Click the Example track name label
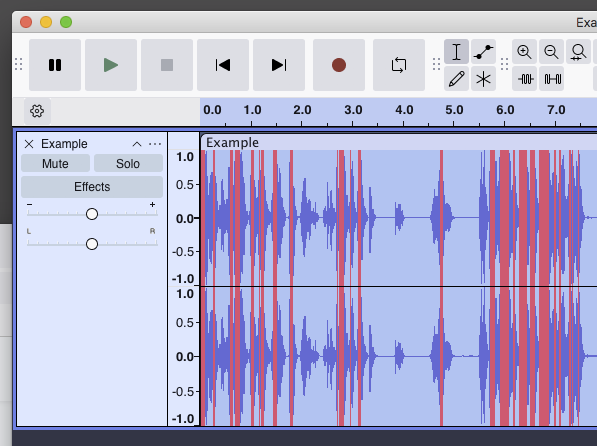This screenshot has height=446, width=597. [64, 144]
